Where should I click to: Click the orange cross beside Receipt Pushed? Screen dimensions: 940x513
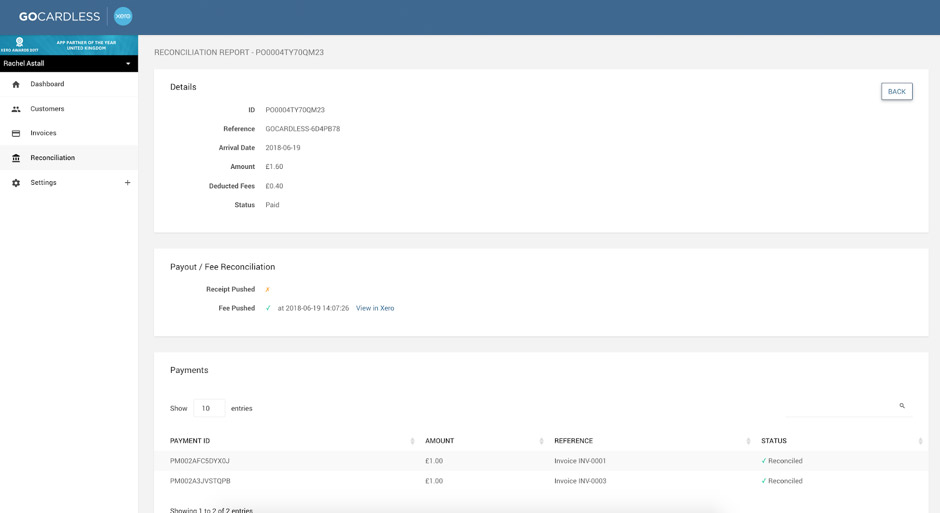point(267,289)
